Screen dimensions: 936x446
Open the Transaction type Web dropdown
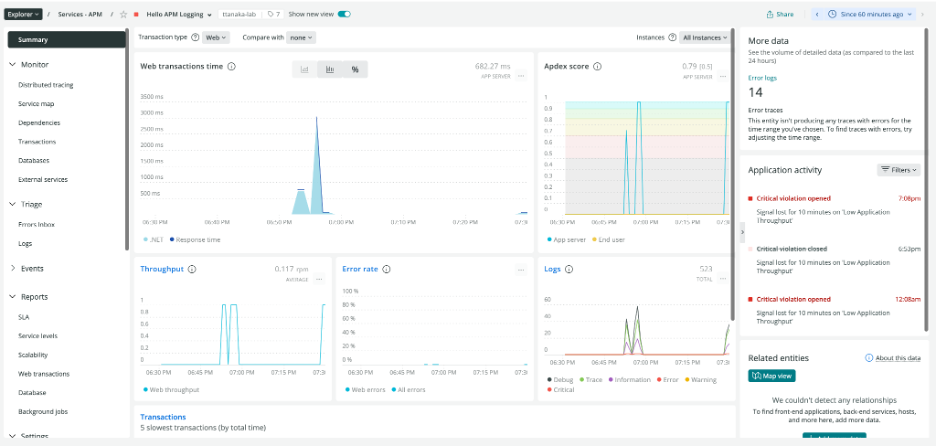pyautogui.click(x=216, y=37)
